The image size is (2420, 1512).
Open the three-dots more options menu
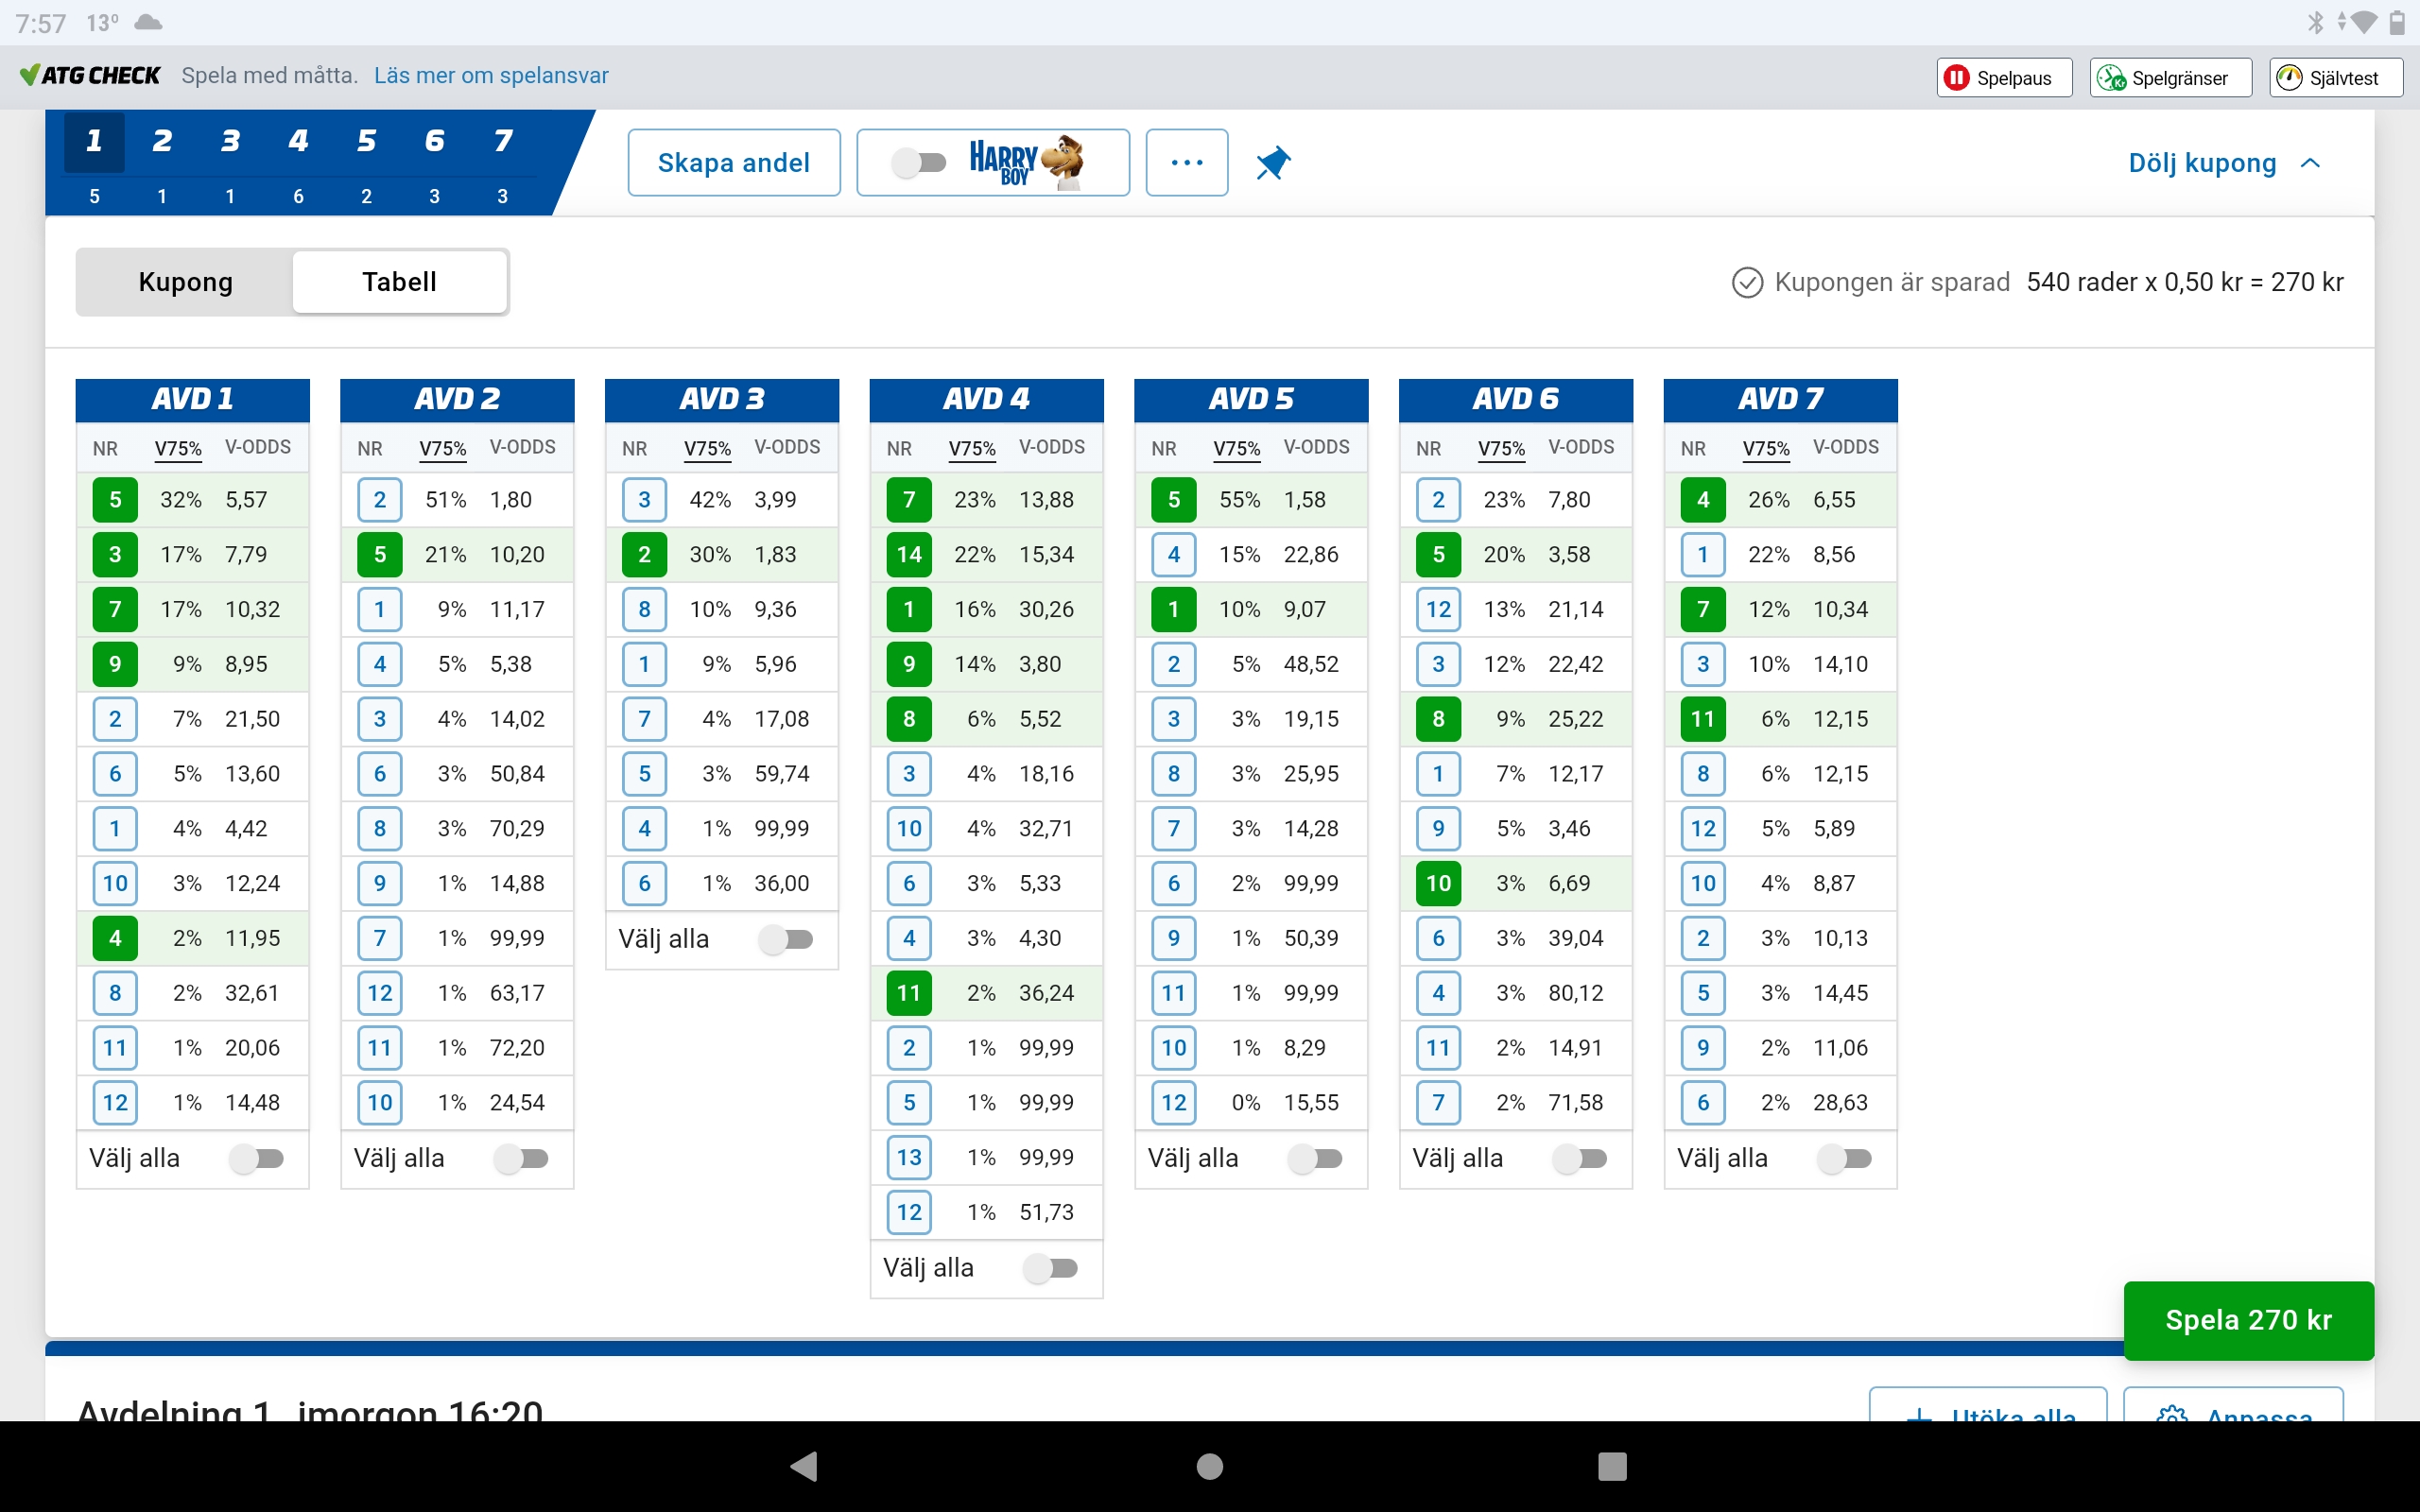tap(1186, 162)
